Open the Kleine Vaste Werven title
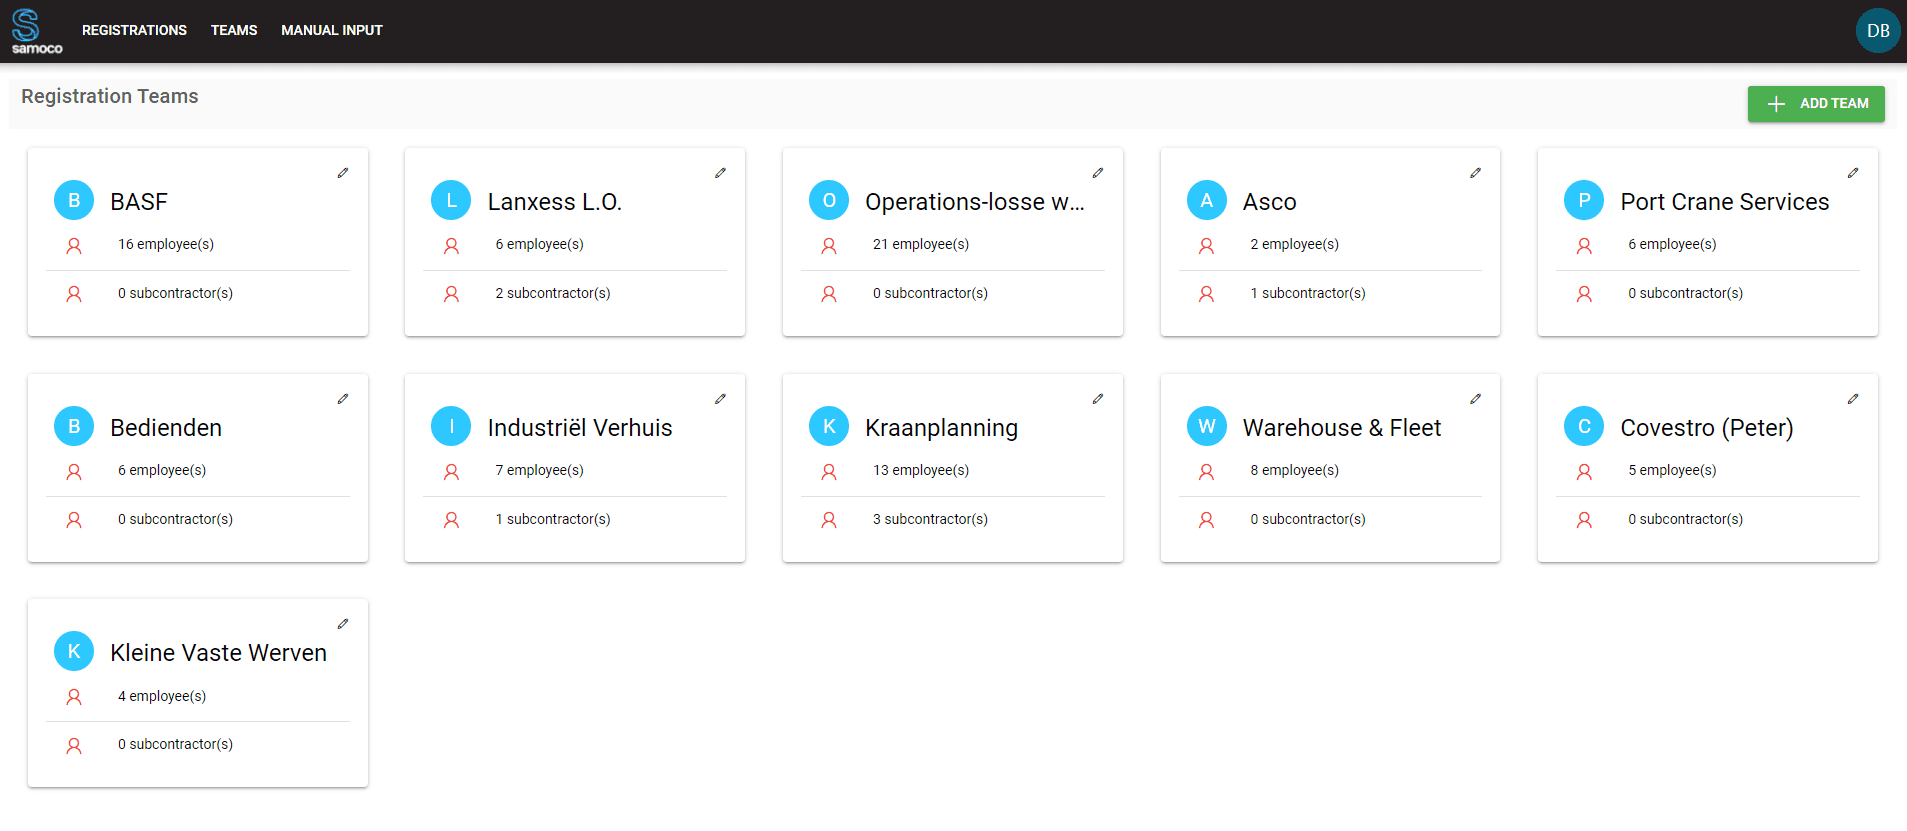The width and height of the screenshot is (1907, 831). [x=219, y=653]
